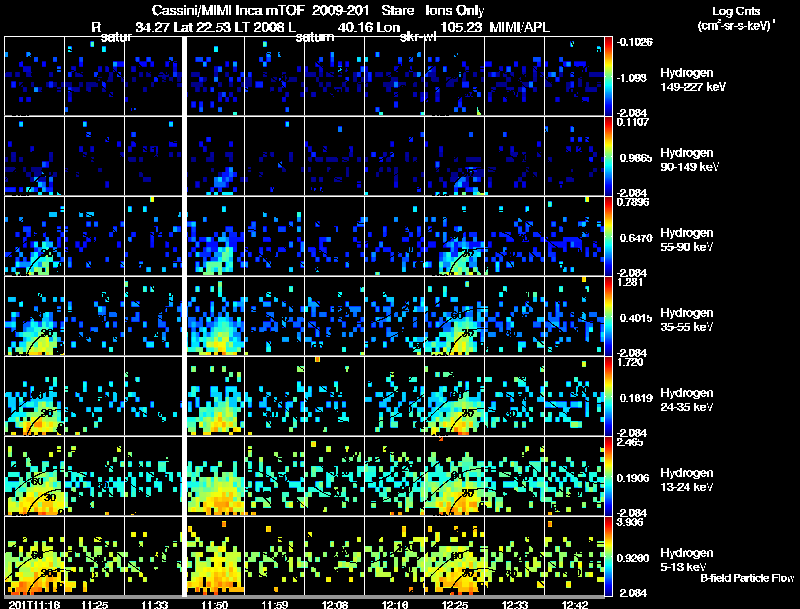Click the 11:50 time axis label
800x609 pixels.
point(215,604)
